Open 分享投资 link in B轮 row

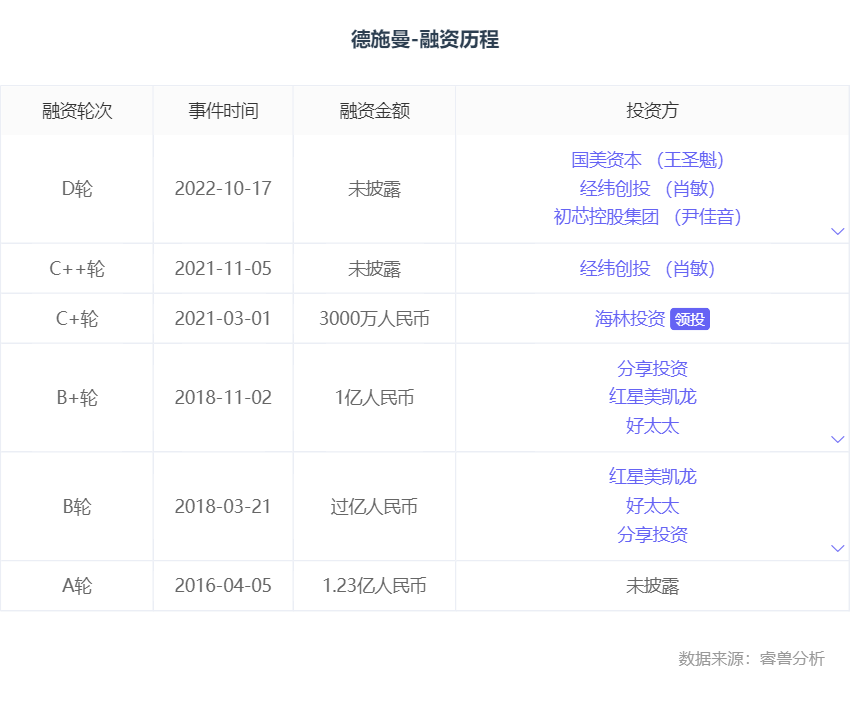tap(653, 534)
